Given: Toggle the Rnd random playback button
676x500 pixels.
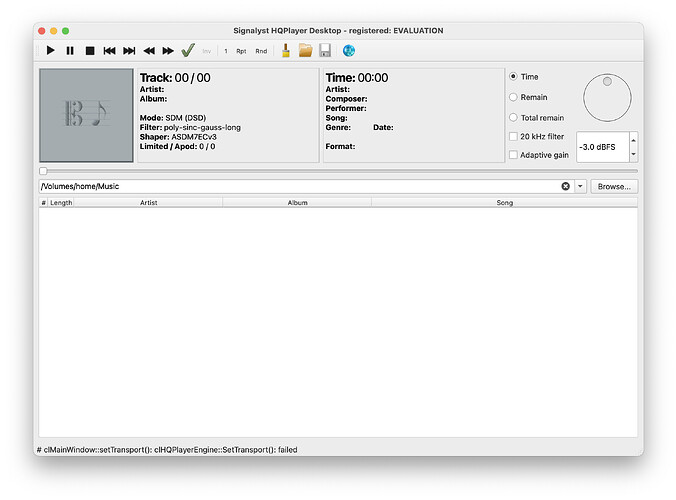Looking at the screenshot, I should pyautogui.click(x=261, y=51).
